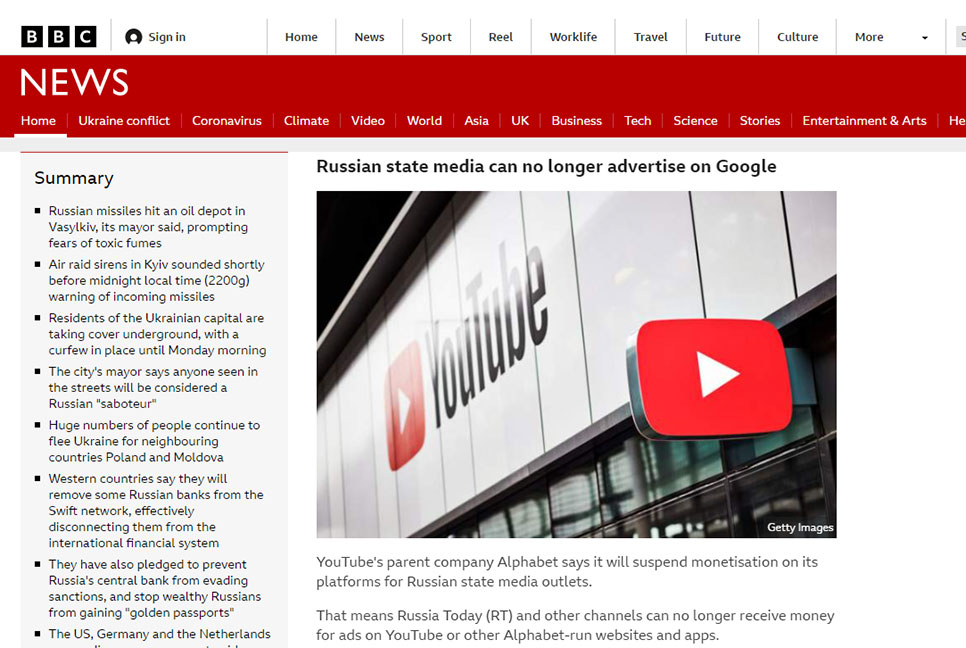The height and width of the screenshot is (648, 966).
Task: Click the BBC logo
Action: click(x=59, y=37)
